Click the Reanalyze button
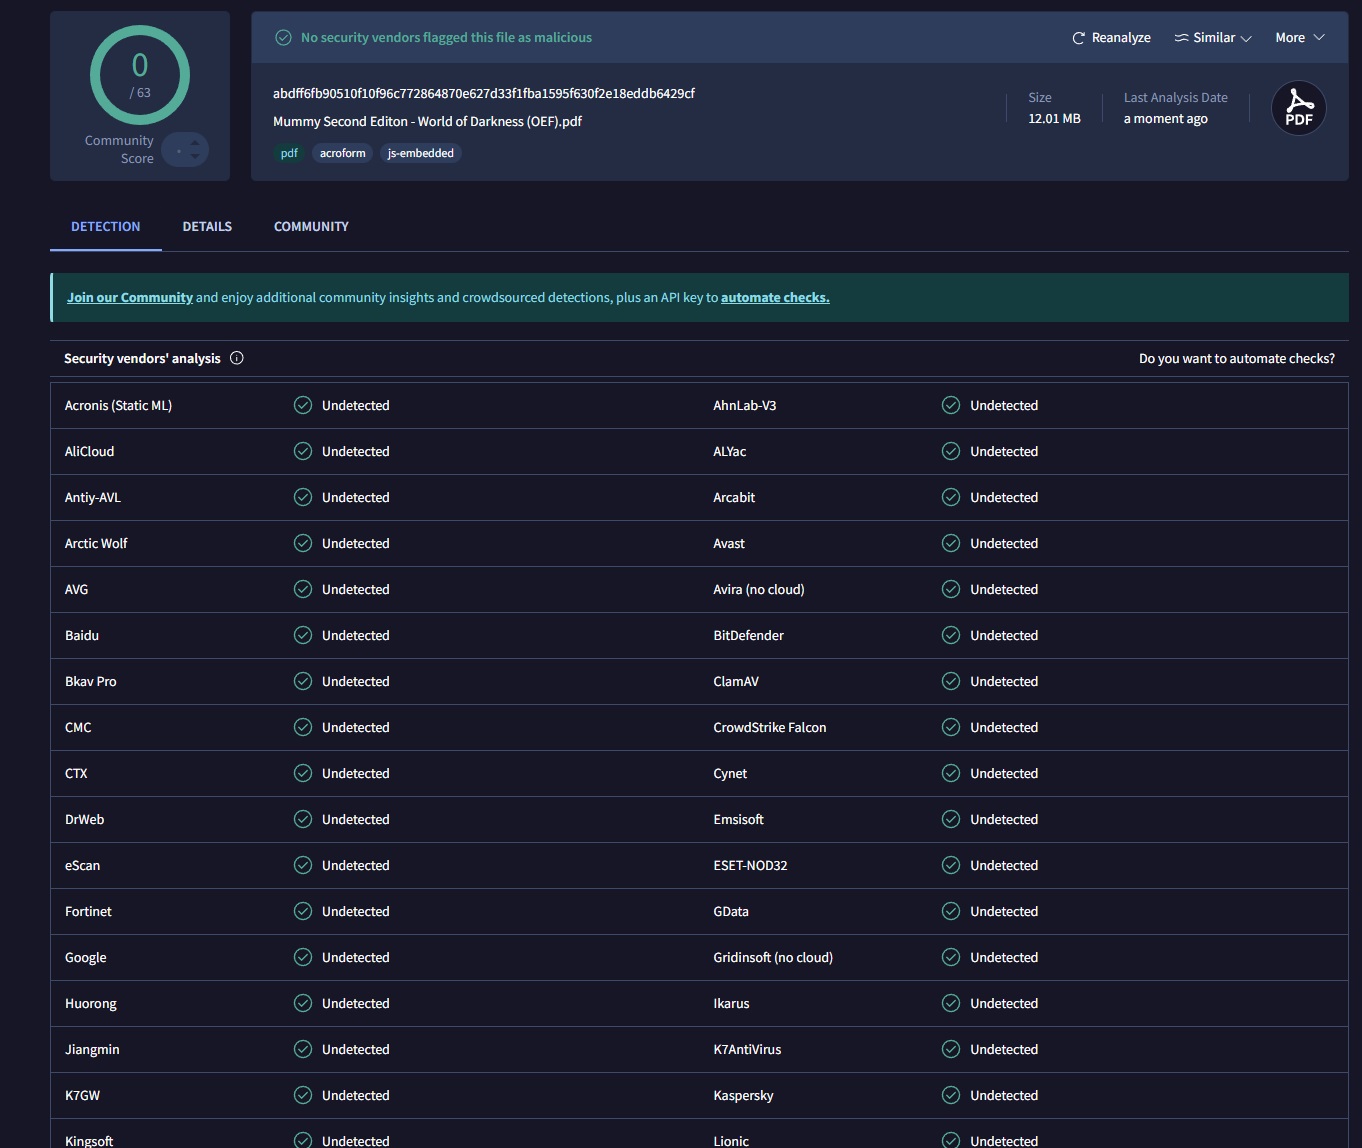The width and height of the screenshot is (1362, 1148). (1111, 38)
